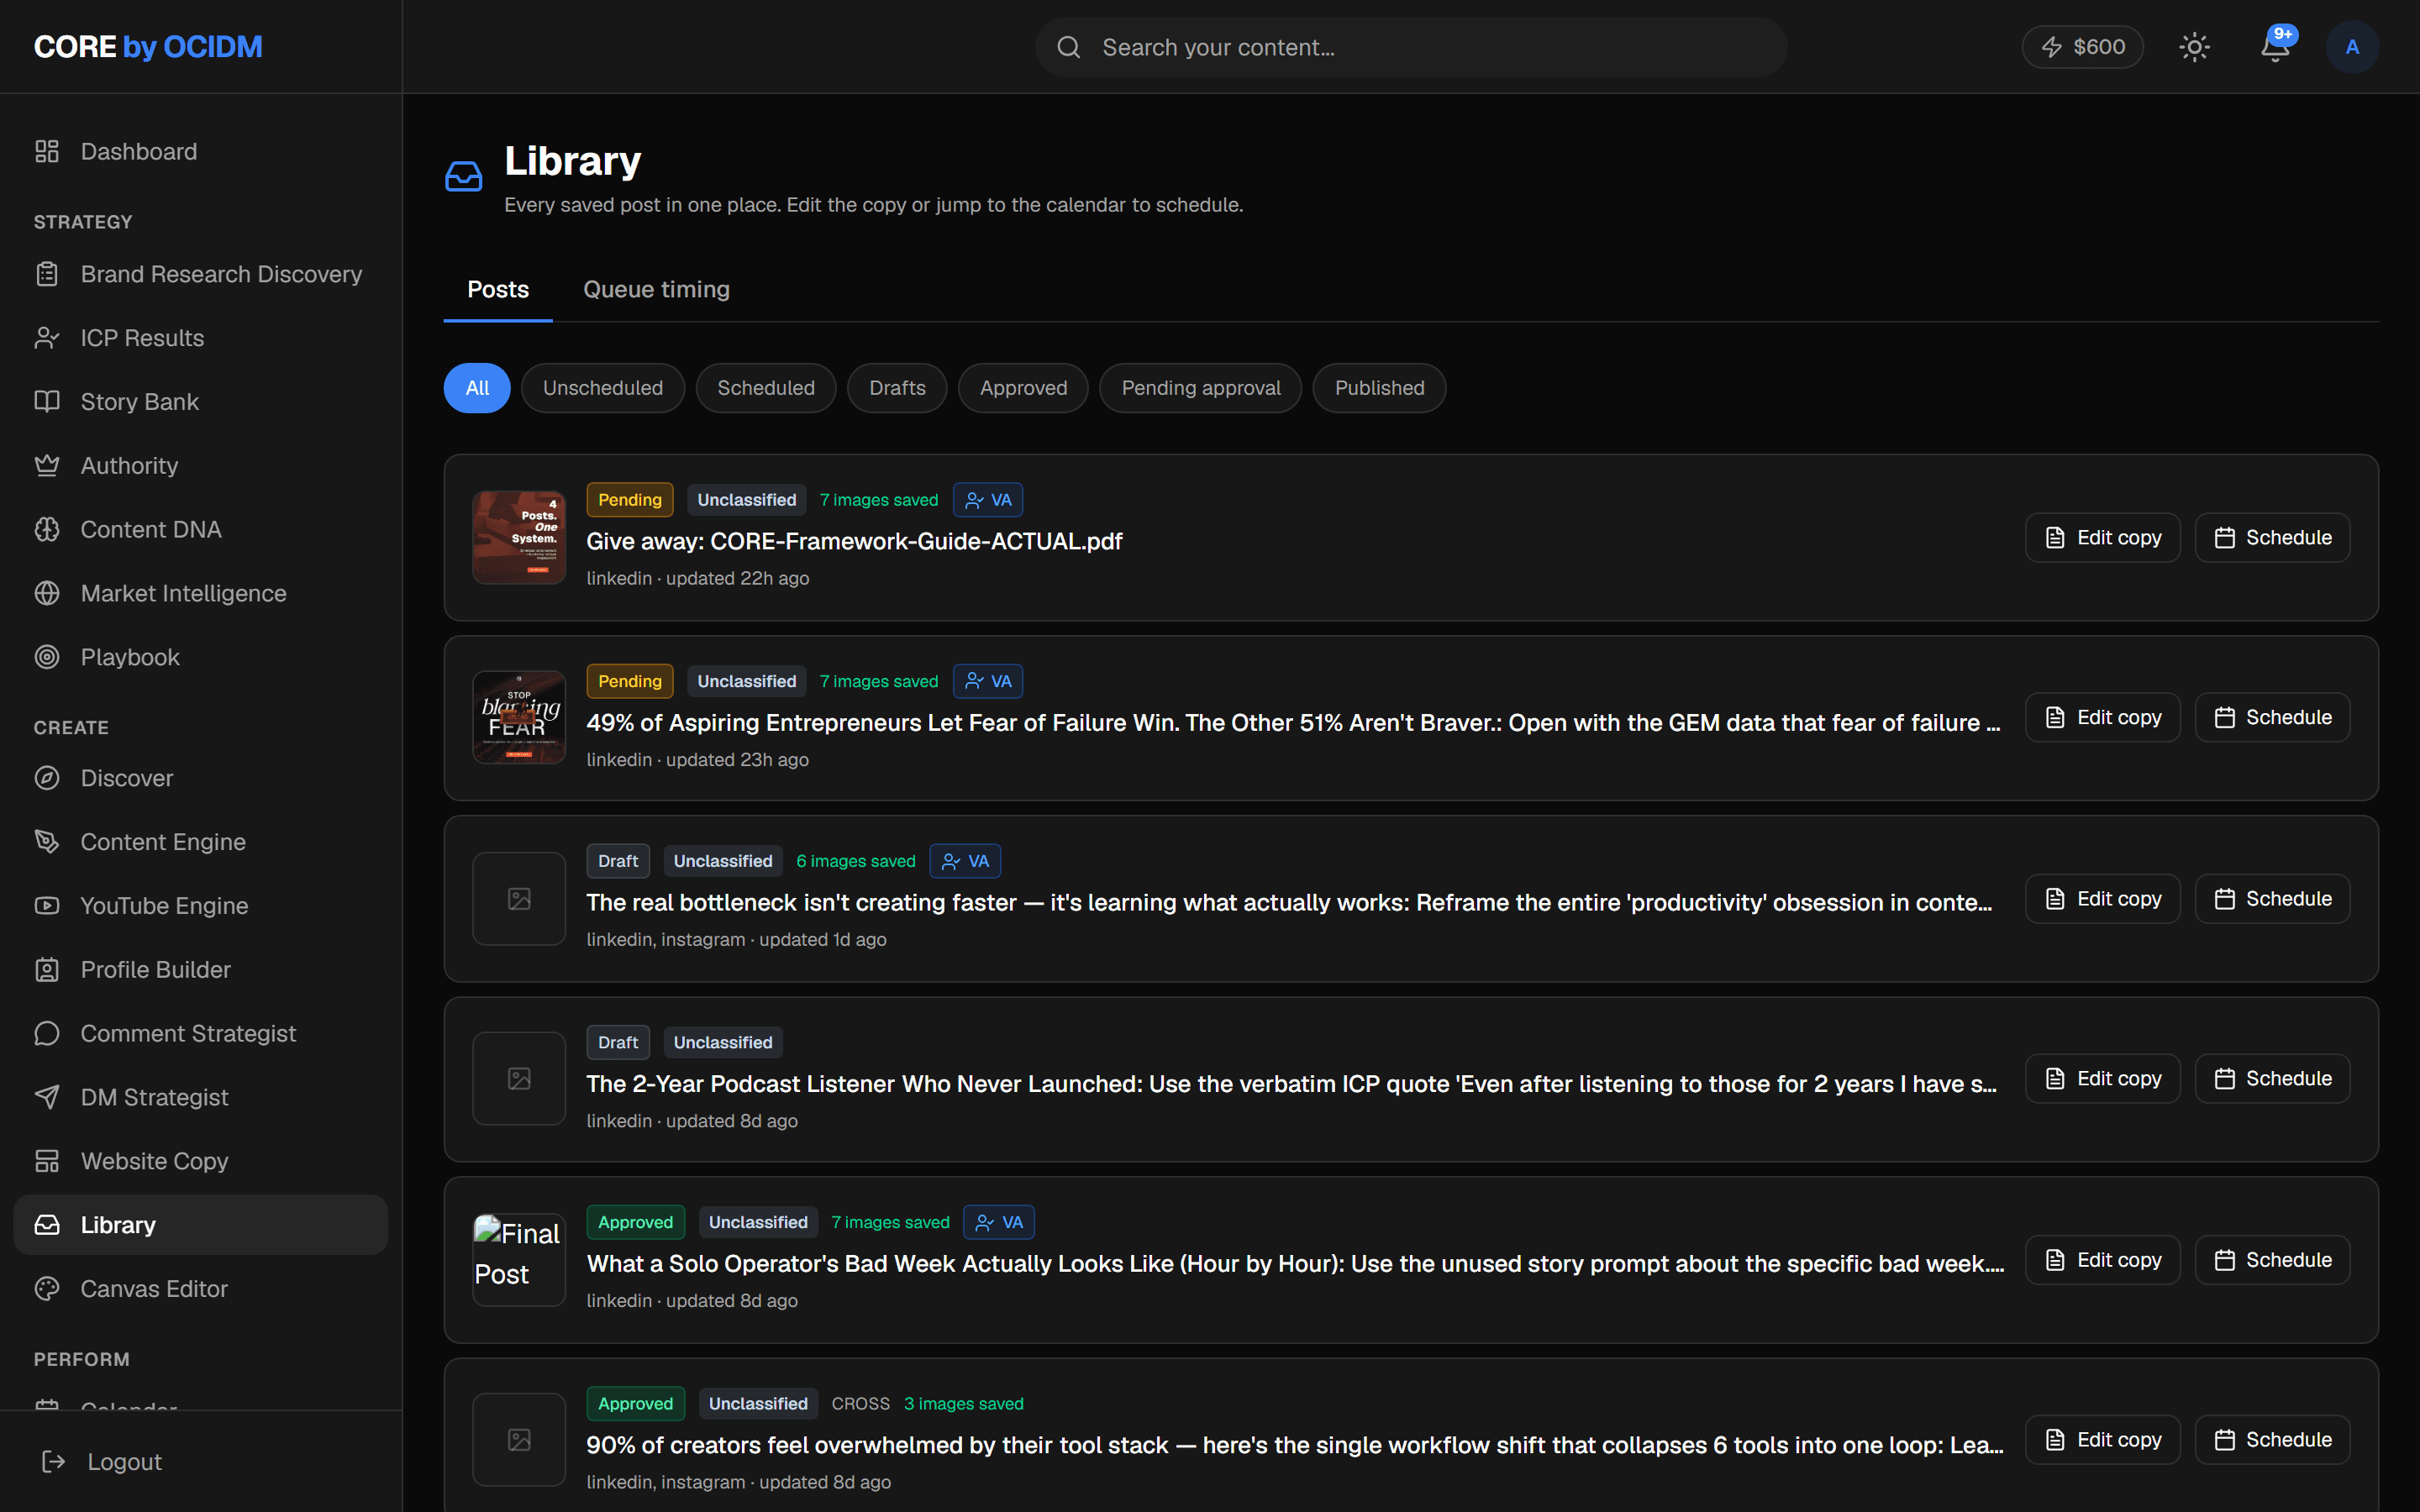2420x1512 pixels.
Task: Filter posts by Unscheduled
Action: [603, 388]
